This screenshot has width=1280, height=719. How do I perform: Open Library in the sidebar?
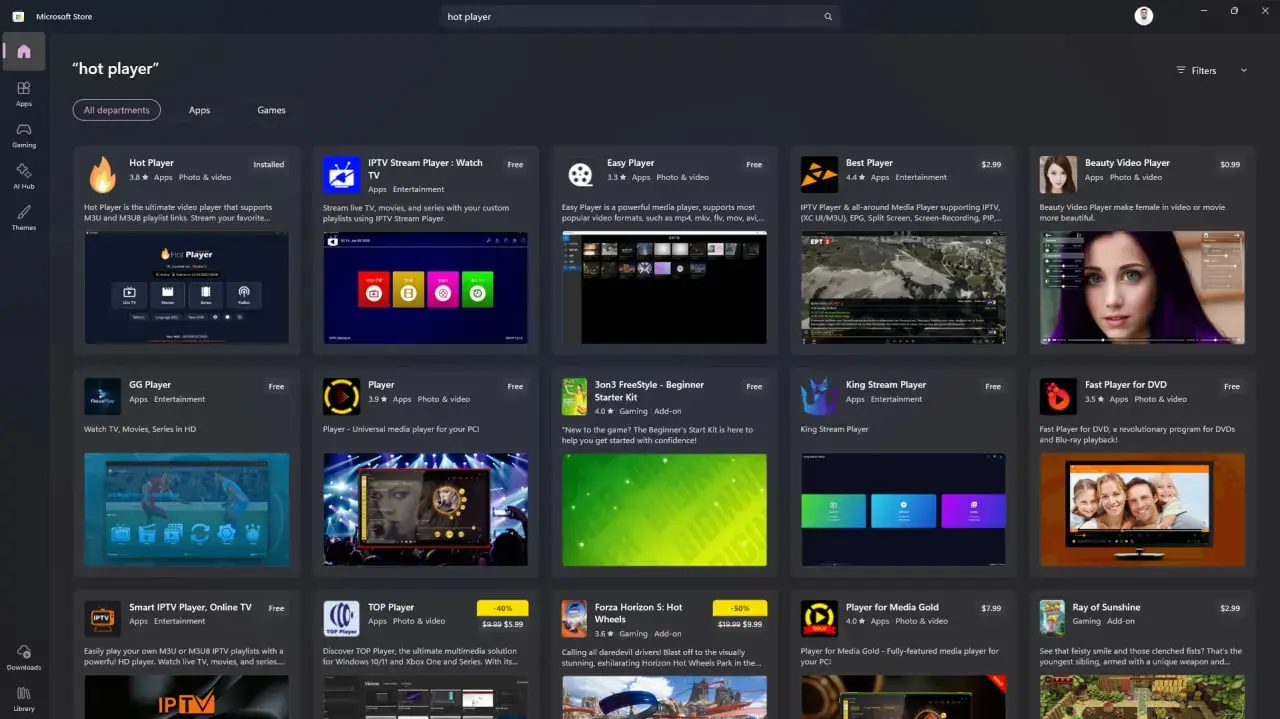(x=24, y=698)
